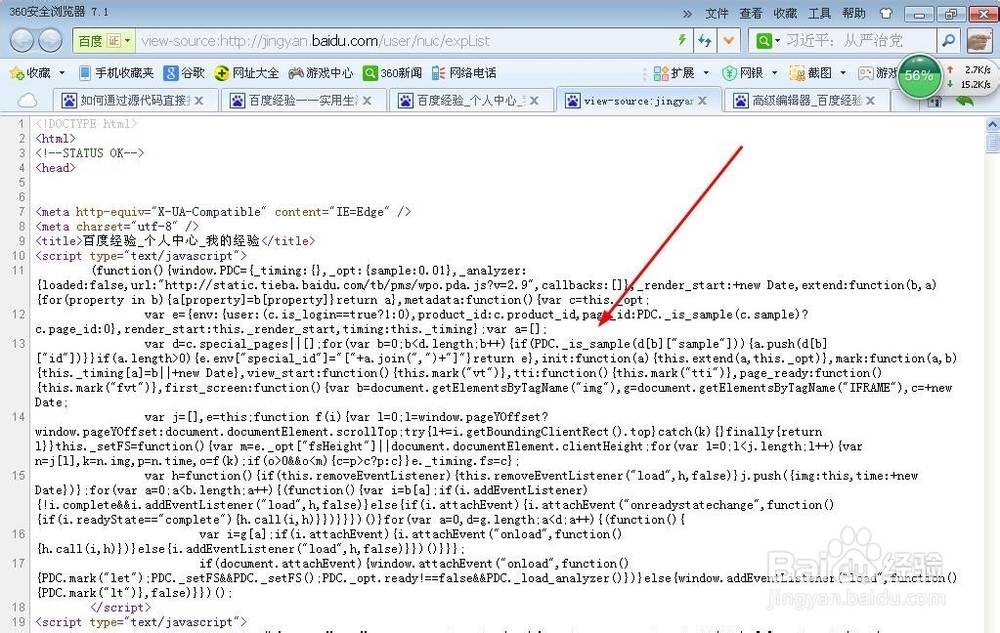Go forward with the browser forward arrow

click(x=50, y=41)
